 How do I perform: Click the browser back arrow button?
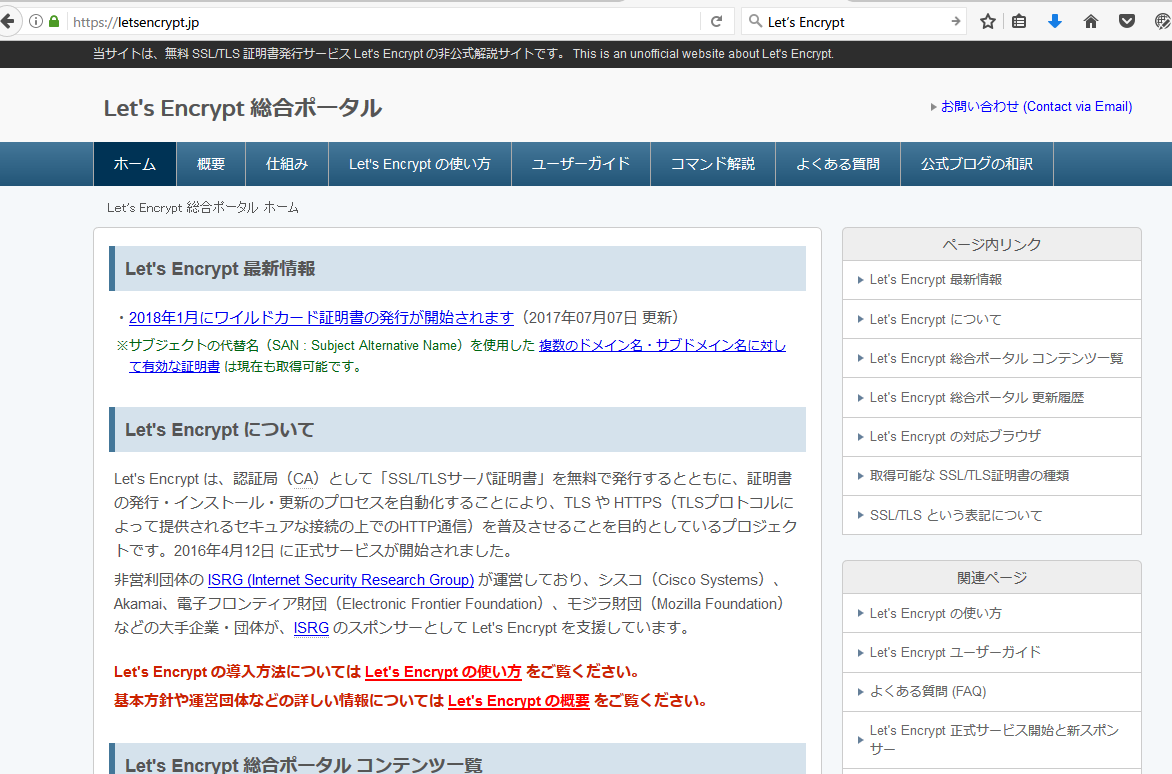pos(7,21)
